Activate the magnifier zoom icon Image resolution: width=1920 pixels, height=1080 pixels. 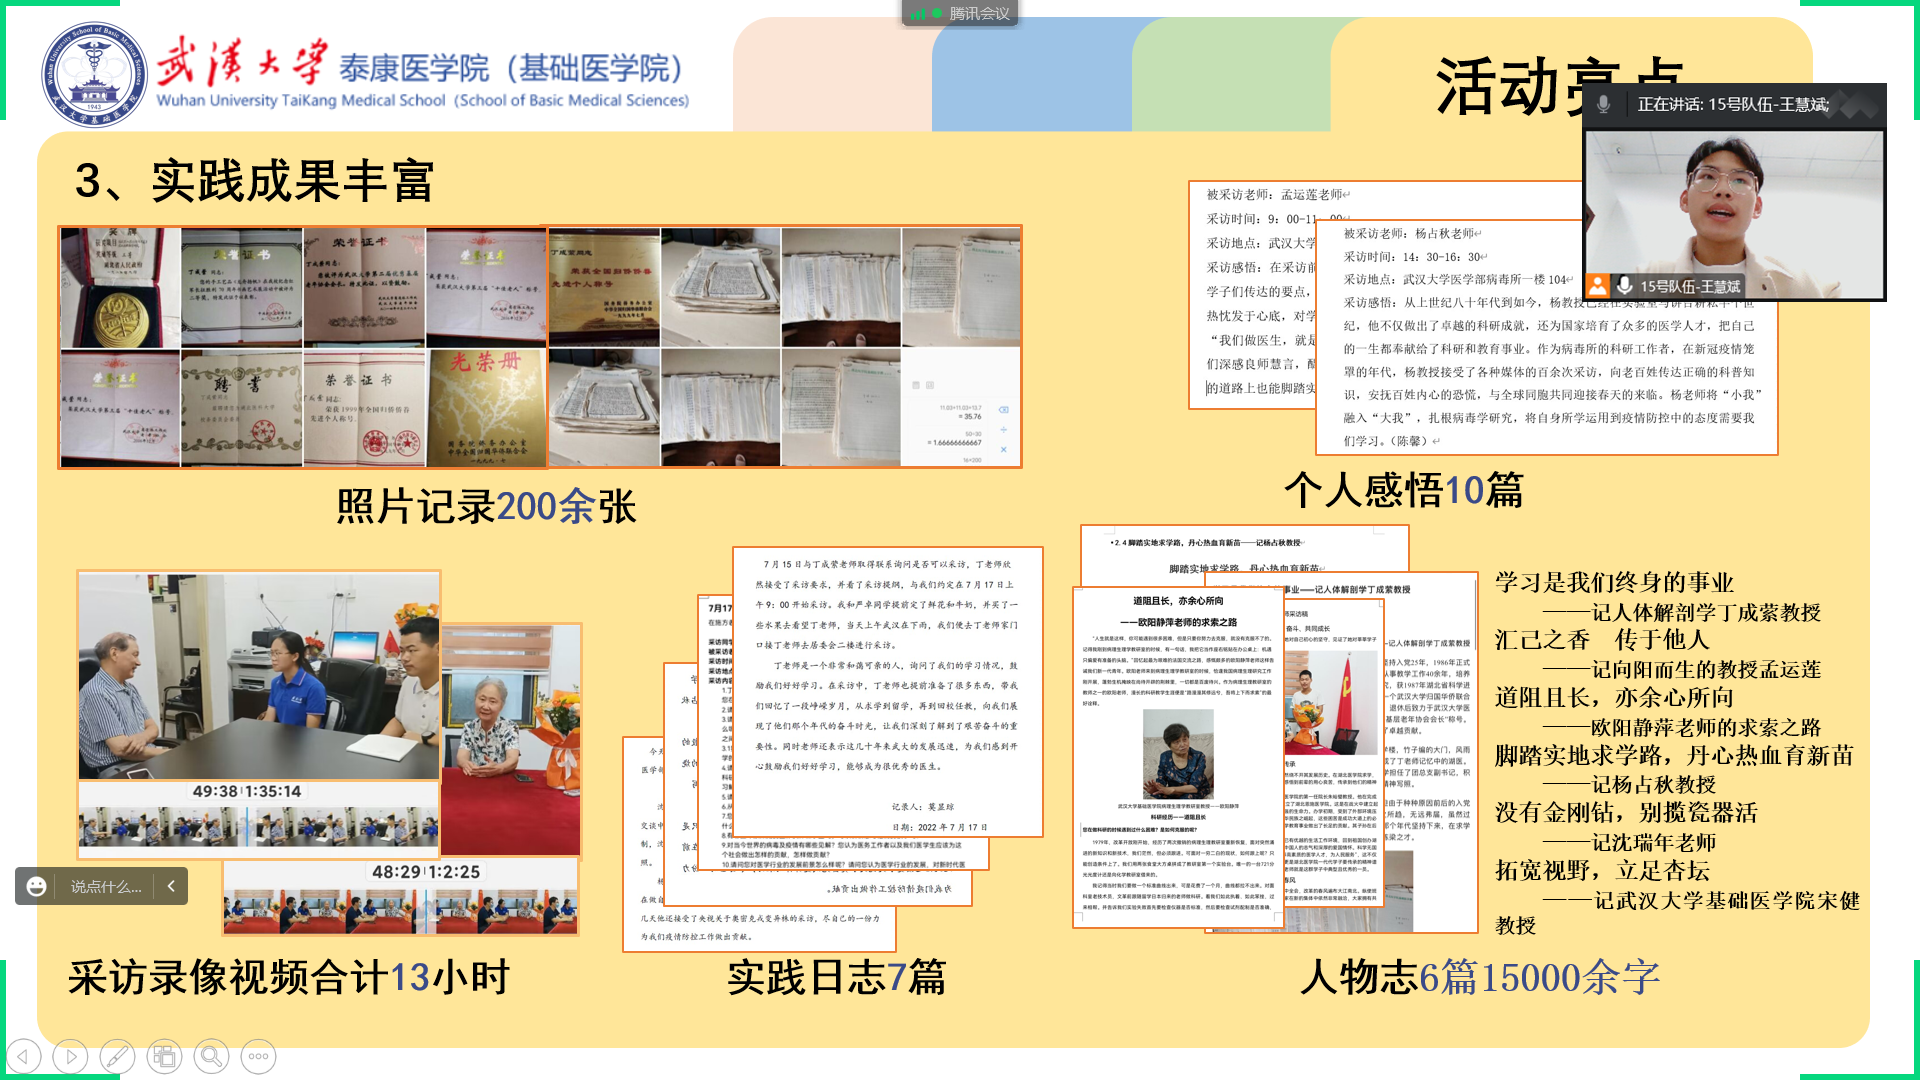211,1056
